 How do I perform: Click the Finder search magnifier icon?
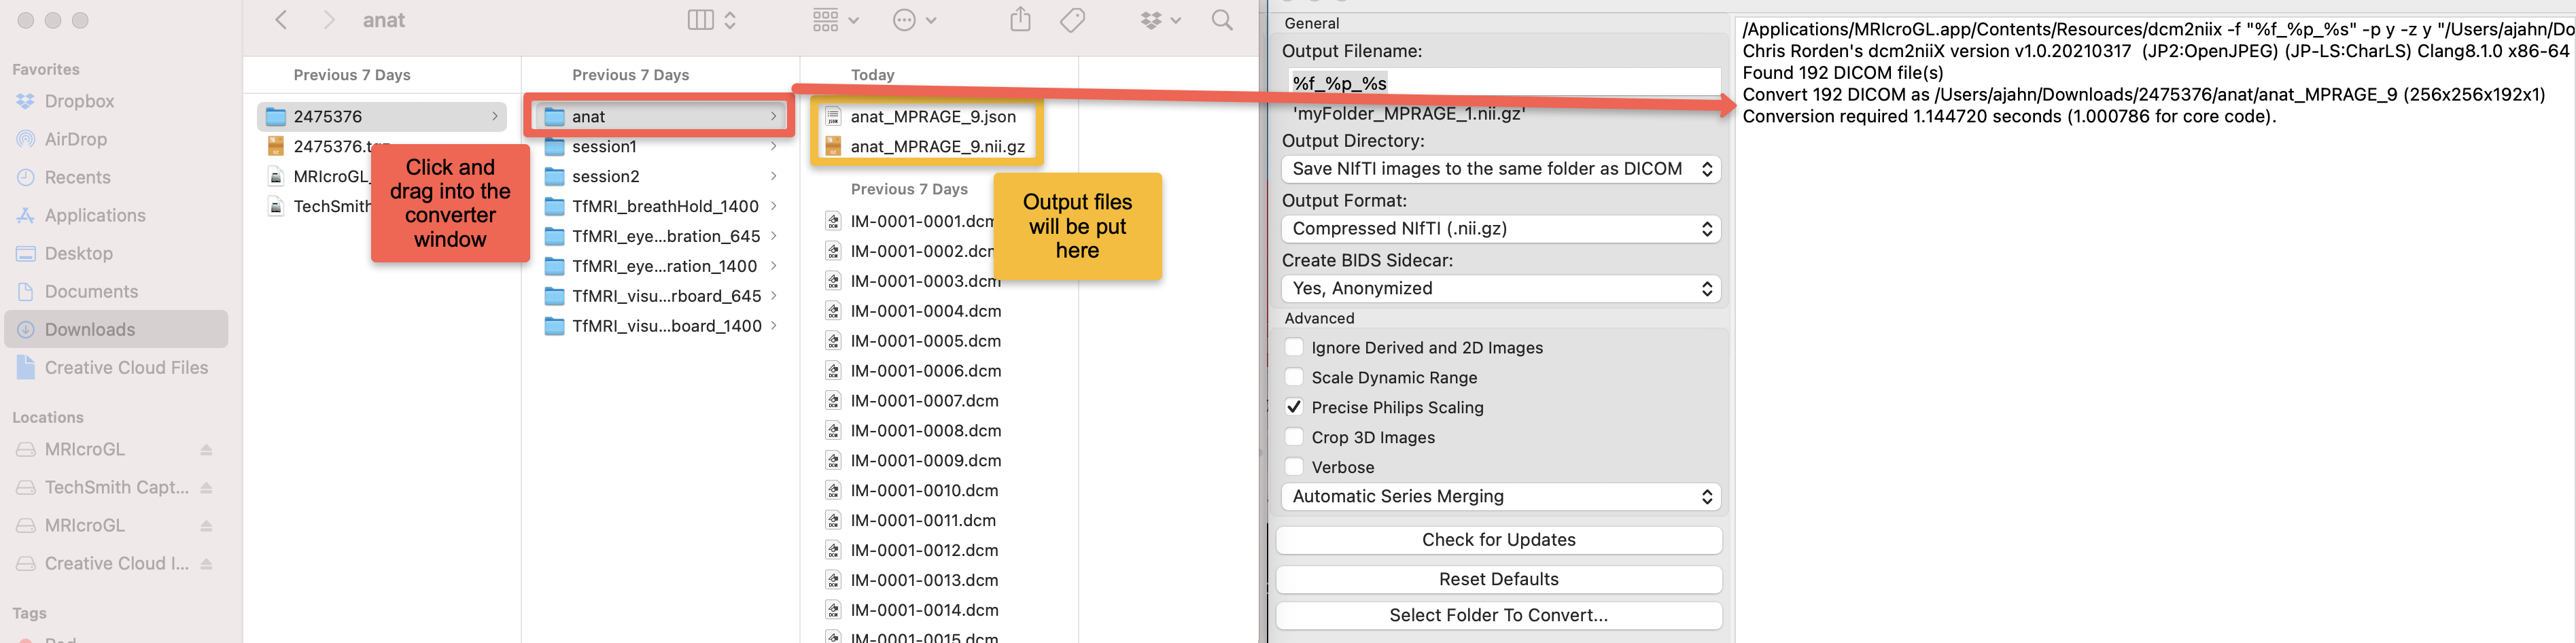click(x=1221, y=20)
